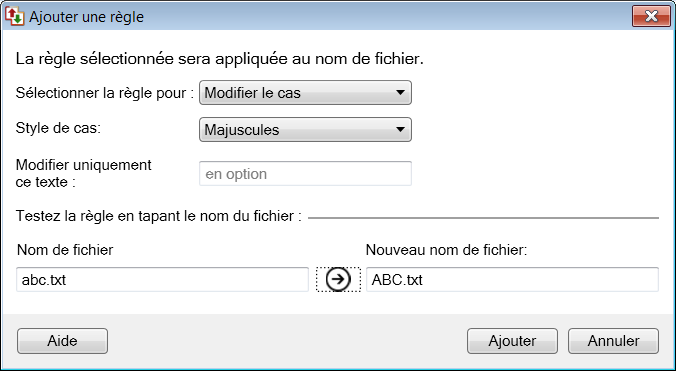Viewport: 676px width, 371px height.
Task: Click the 'Style de cas:' label
Action: (x=58, y=128)
